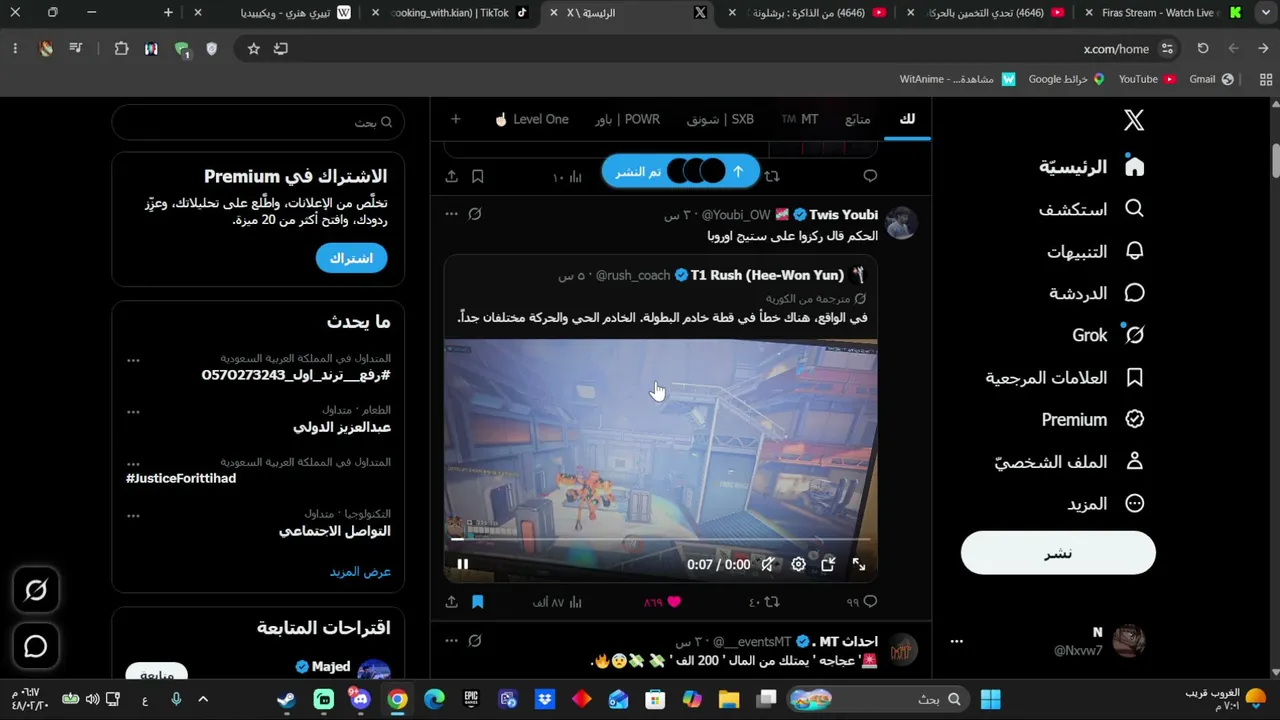Viewport: 1280px width, 720px height.
Task: Repost the post with ٤٠ reposts
Action: coord(764,602)
